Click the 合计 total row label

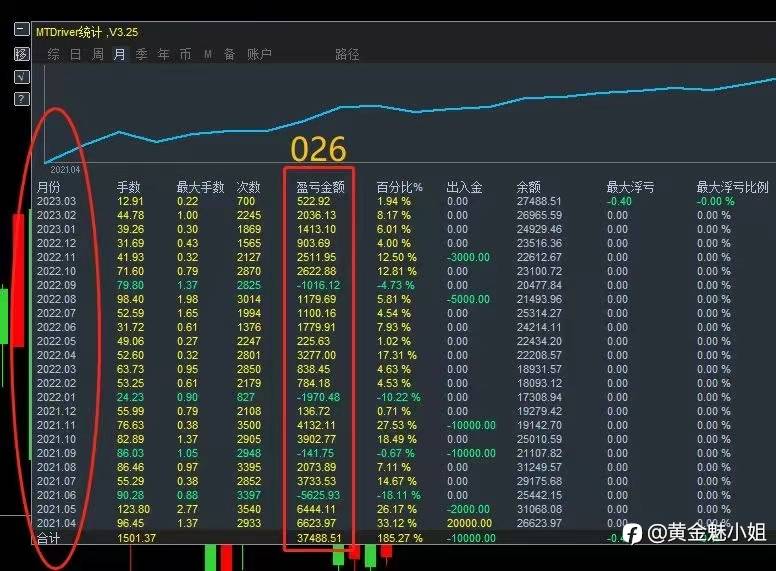pos(48,538)
